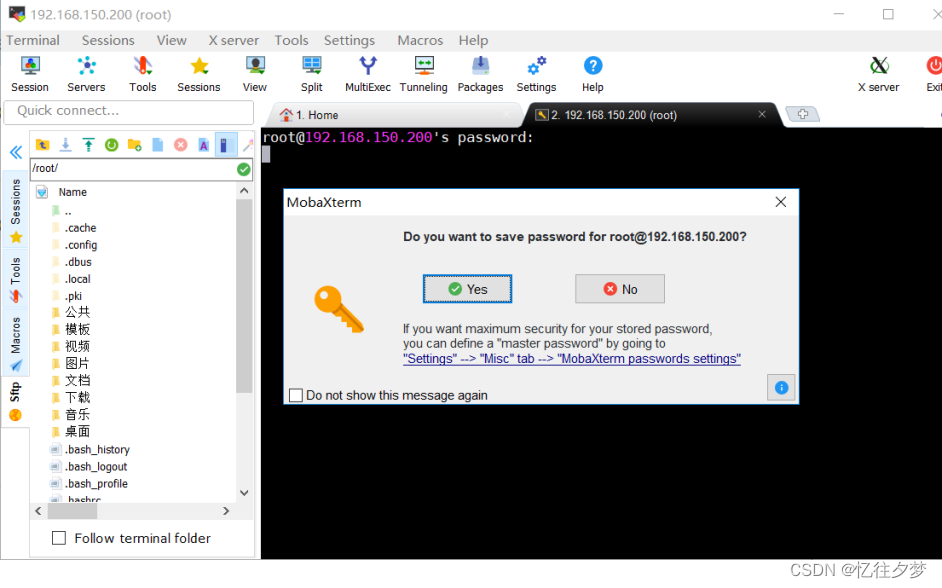
Task: Click the file list scroll-down arrow
Action: (x=244, y=493)
